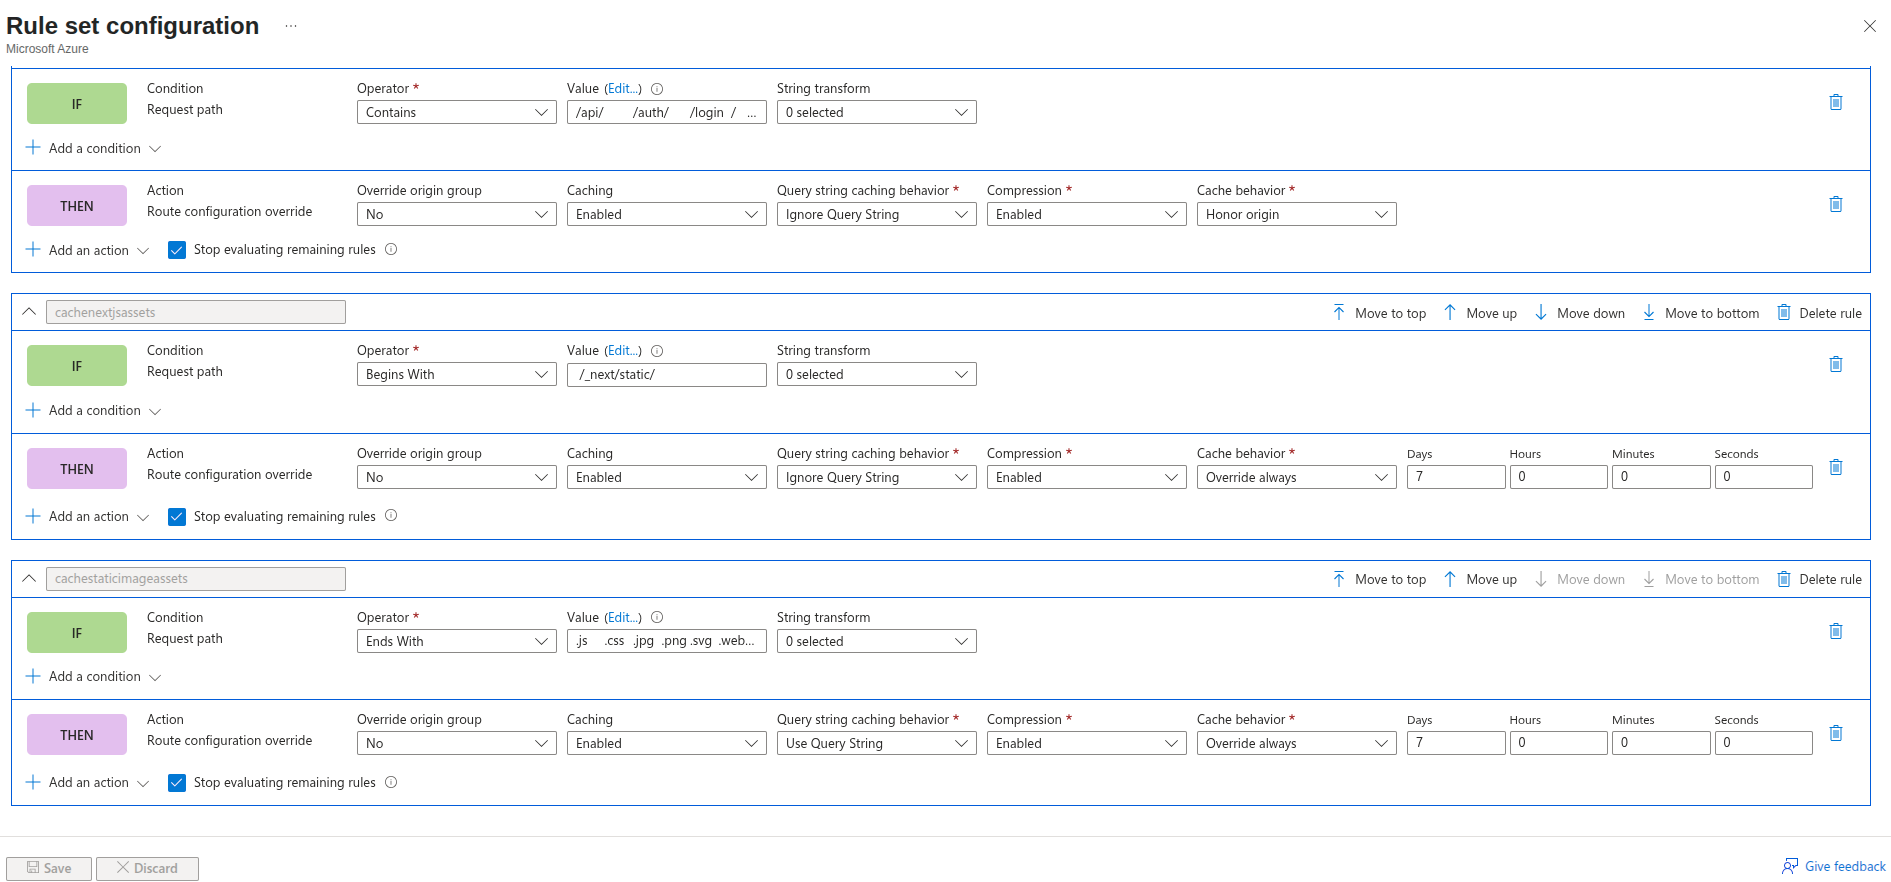The image size is (1891, 882).
Task: Add a condition to the first rule
Action: [x=93, y=148]
